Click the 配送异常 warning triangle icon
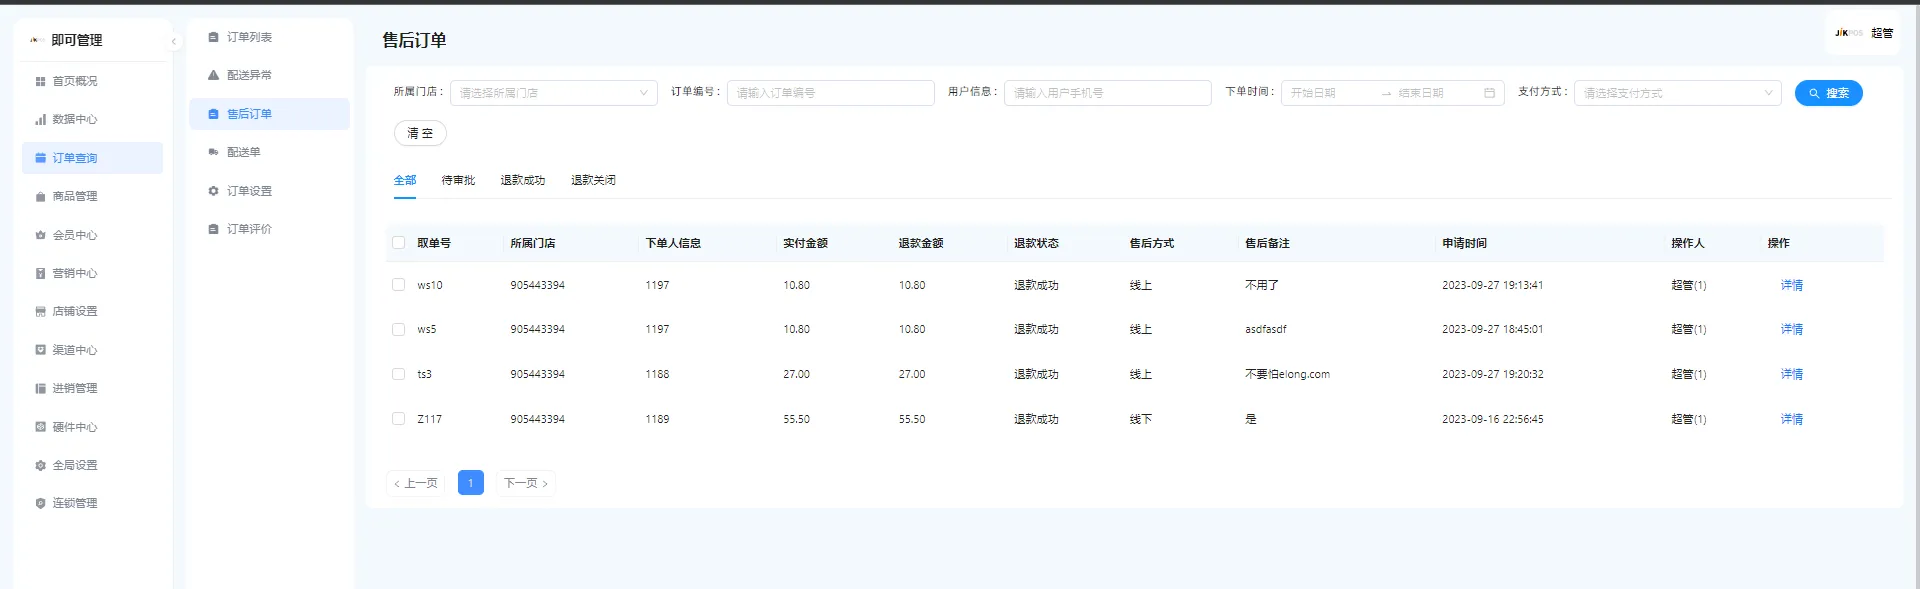 click(213, 75)
